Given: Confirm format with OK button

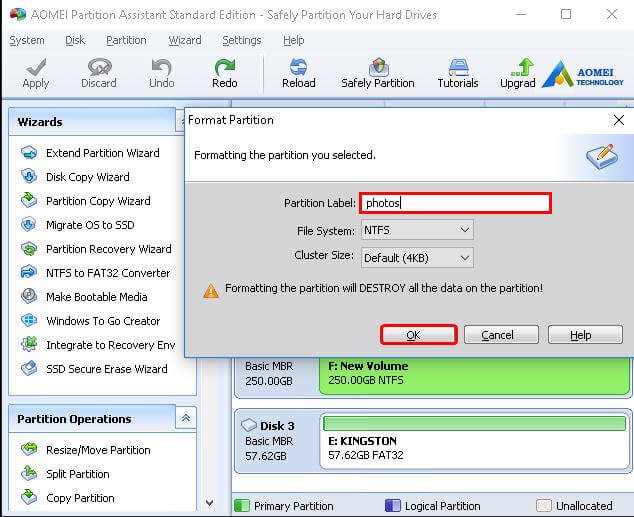Looking at the screenshot, I should click(418, 335).
